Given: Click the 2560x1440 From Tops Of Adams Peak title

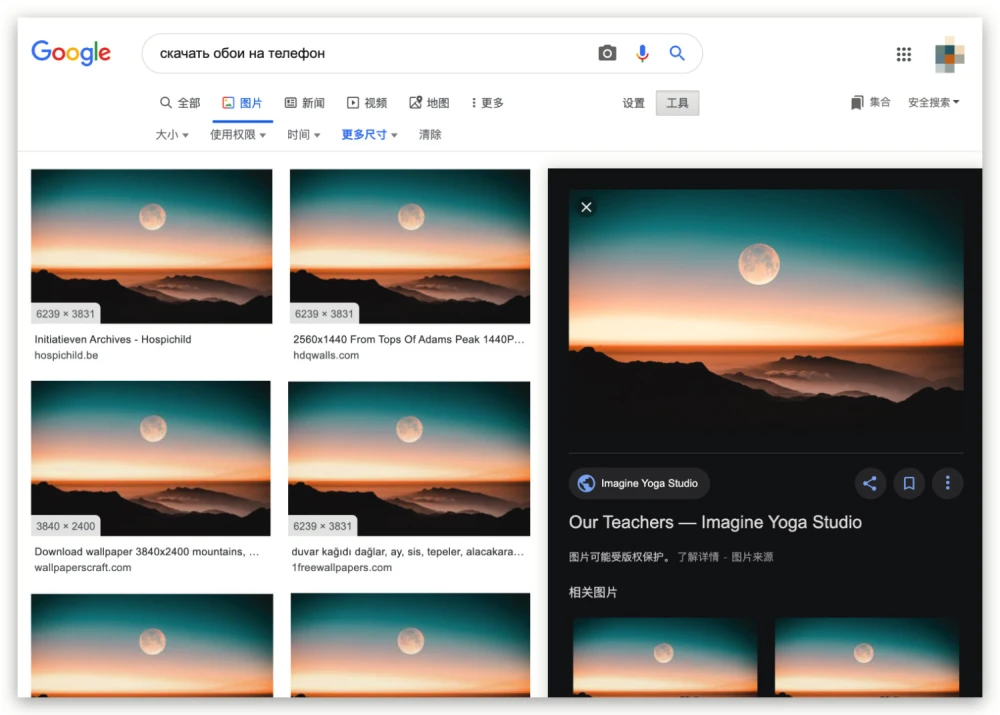Looking at the screenshot, I should tap(409, 339).
